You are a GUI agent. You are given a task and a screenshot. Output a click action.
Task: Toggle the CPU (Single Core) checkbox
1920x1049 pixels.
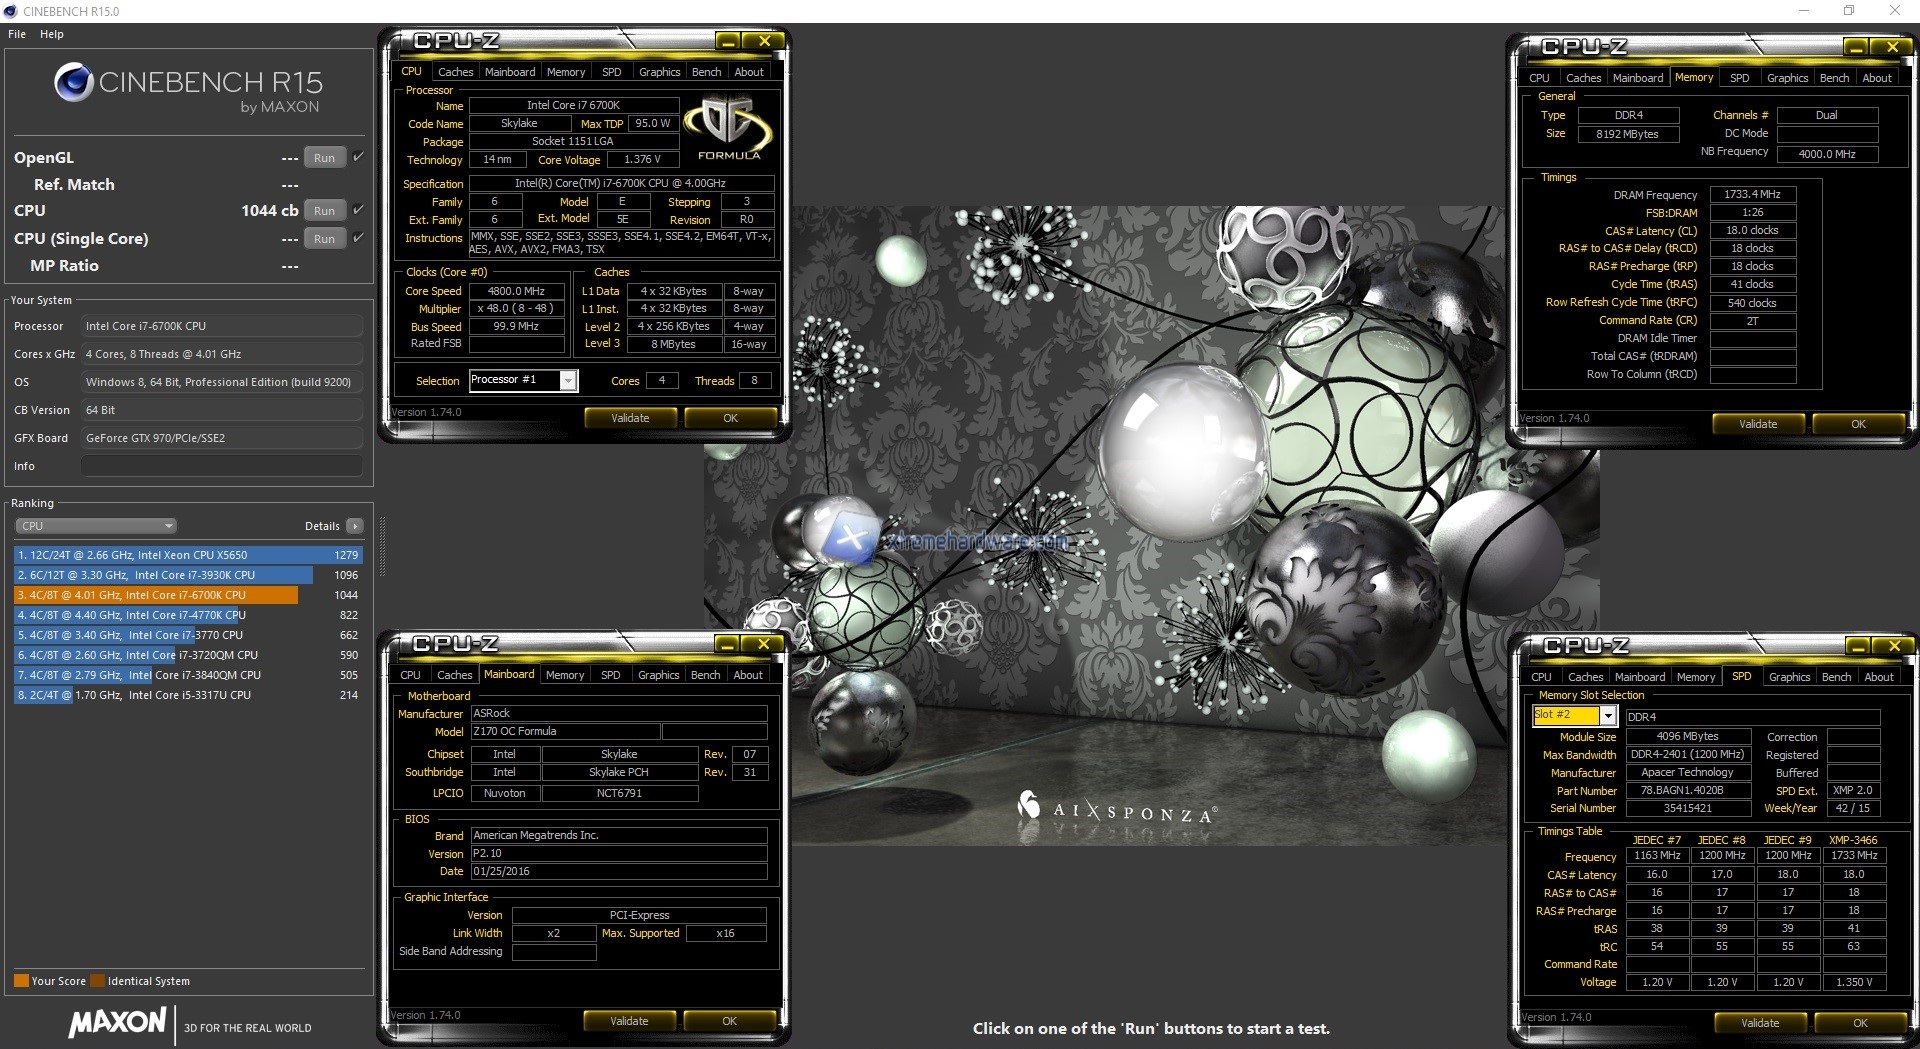(x=358, y=238)
